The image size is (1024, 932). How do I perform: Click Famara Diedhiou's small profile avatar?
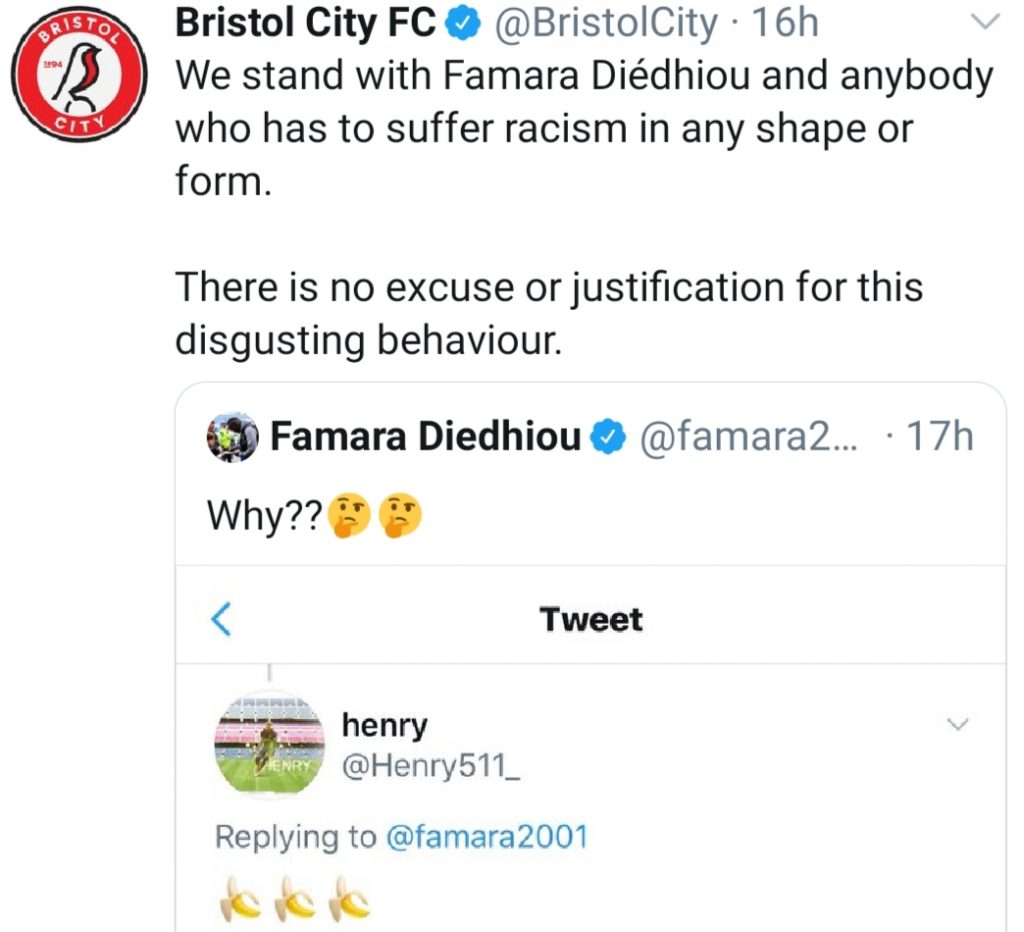point(232,437)
